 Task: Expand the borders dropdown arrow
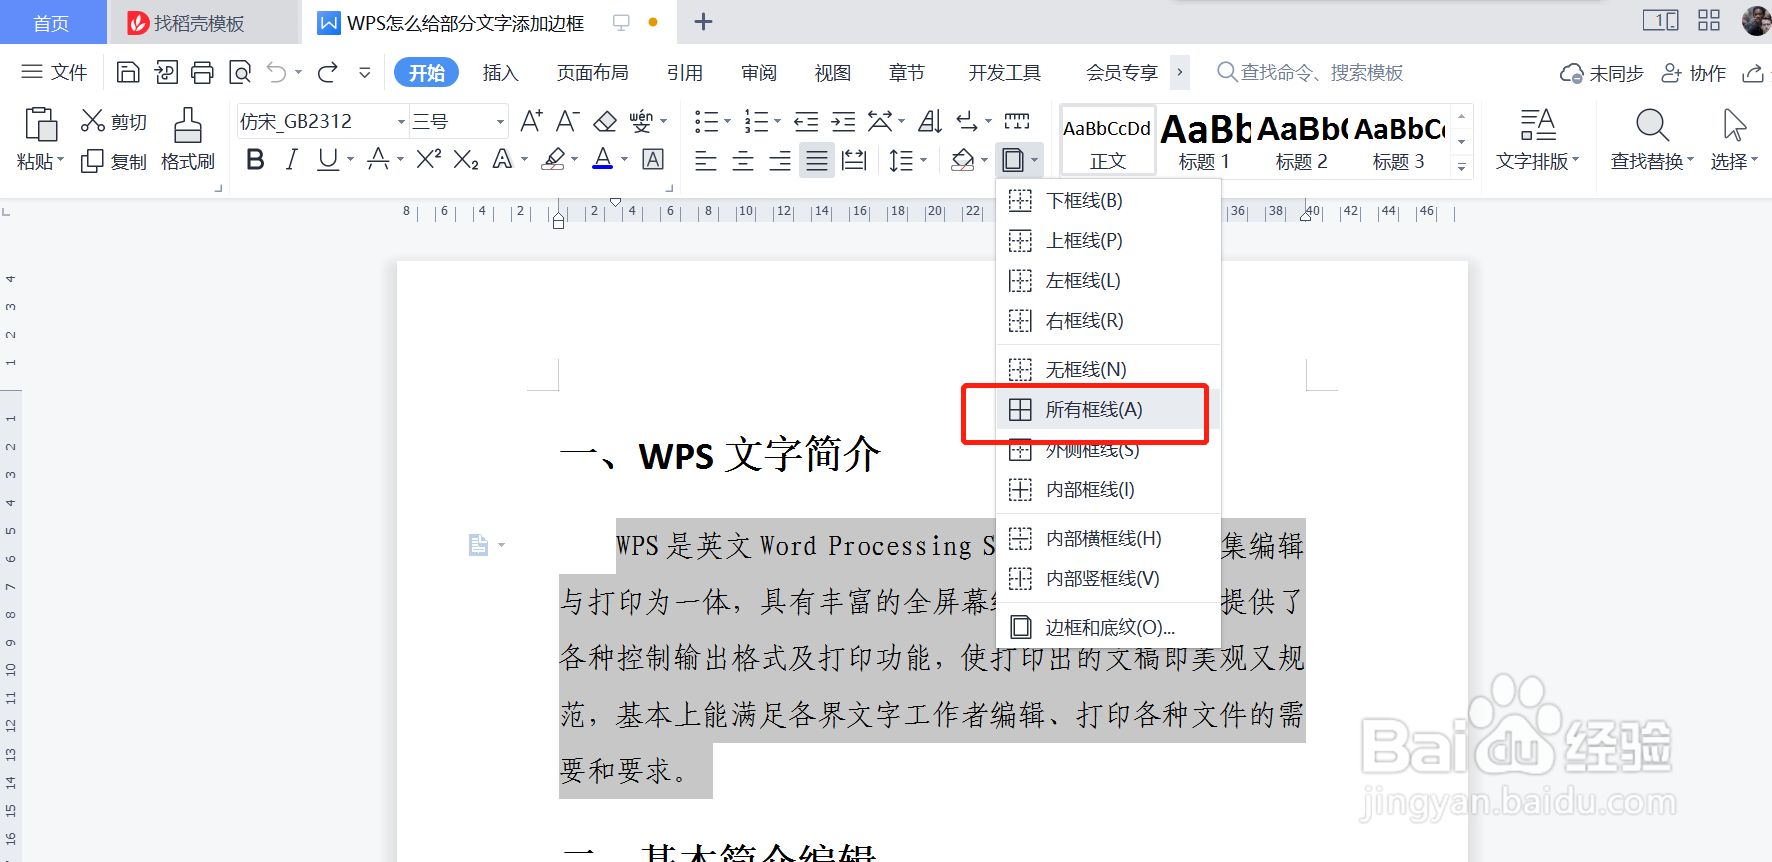pos(1034,160)
